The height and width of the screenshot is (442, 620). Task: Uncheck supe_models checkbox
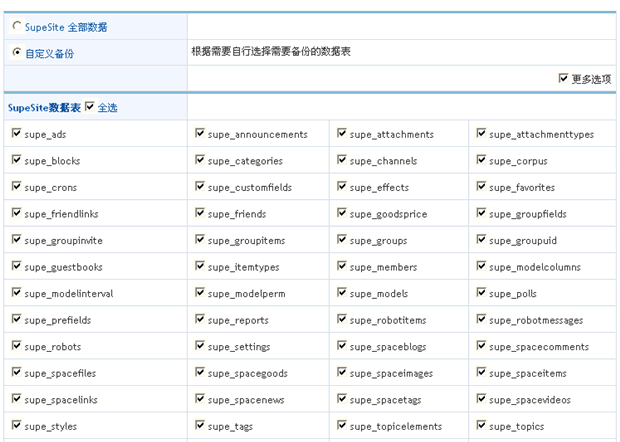click(342, 292)
